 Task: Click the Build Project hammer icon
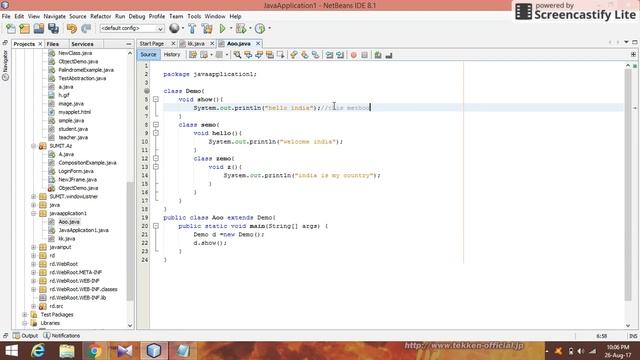coord(192,29)
